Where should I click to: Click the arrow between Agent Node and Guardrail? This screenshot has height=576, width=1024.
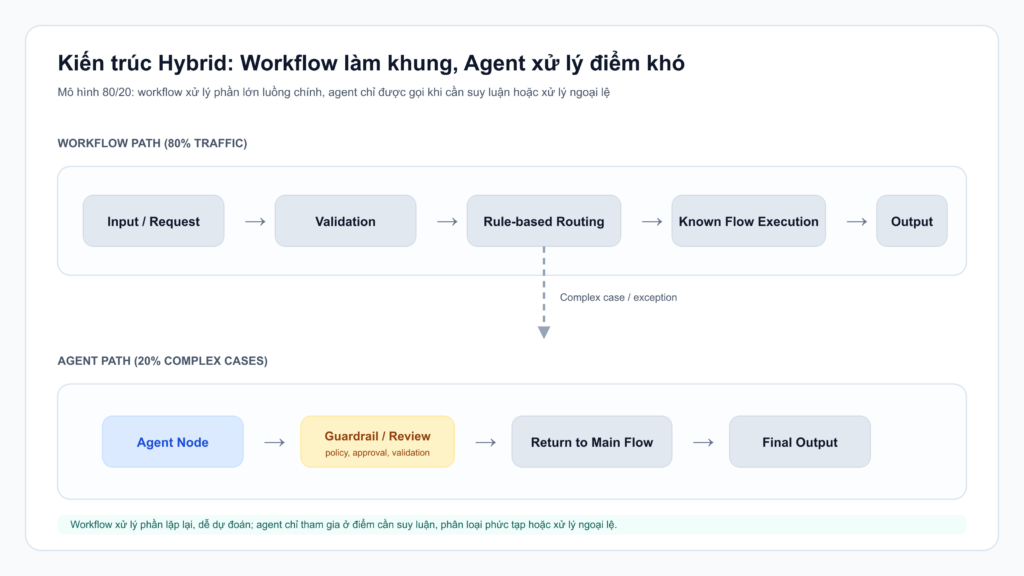pos(272,441)
